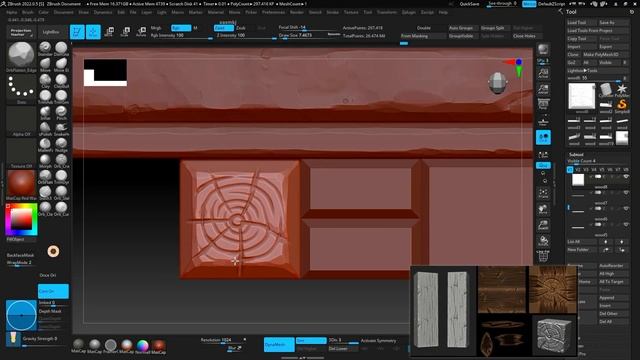
Task: Select the Pinch brush
Action: [x=61, y=112]
